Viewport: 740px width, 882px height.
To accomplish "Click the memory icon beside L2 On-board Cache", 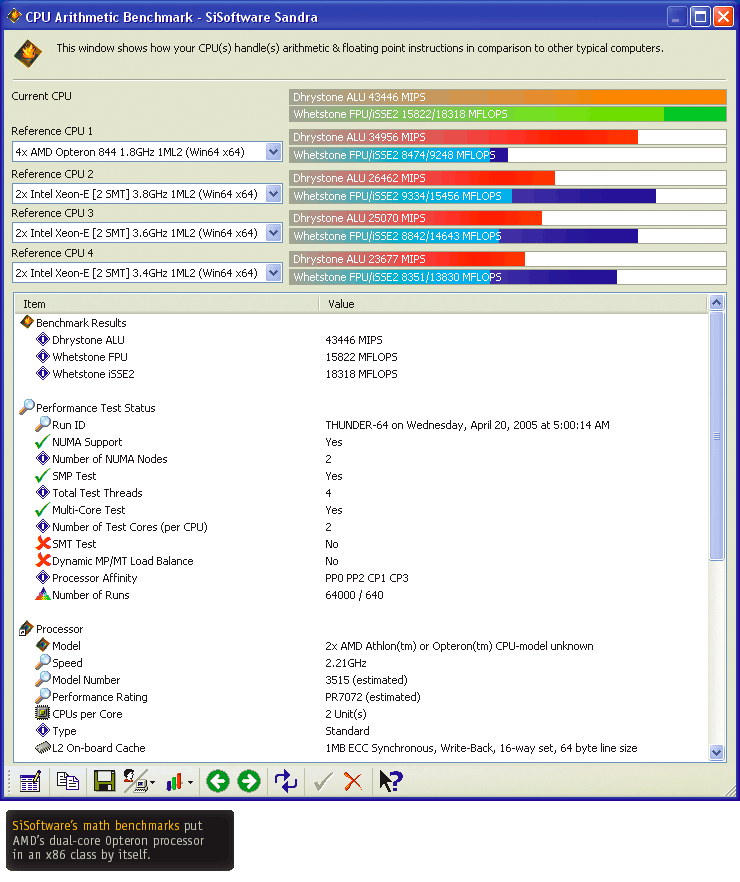I will pyautogui.click(x=43, y=748).
